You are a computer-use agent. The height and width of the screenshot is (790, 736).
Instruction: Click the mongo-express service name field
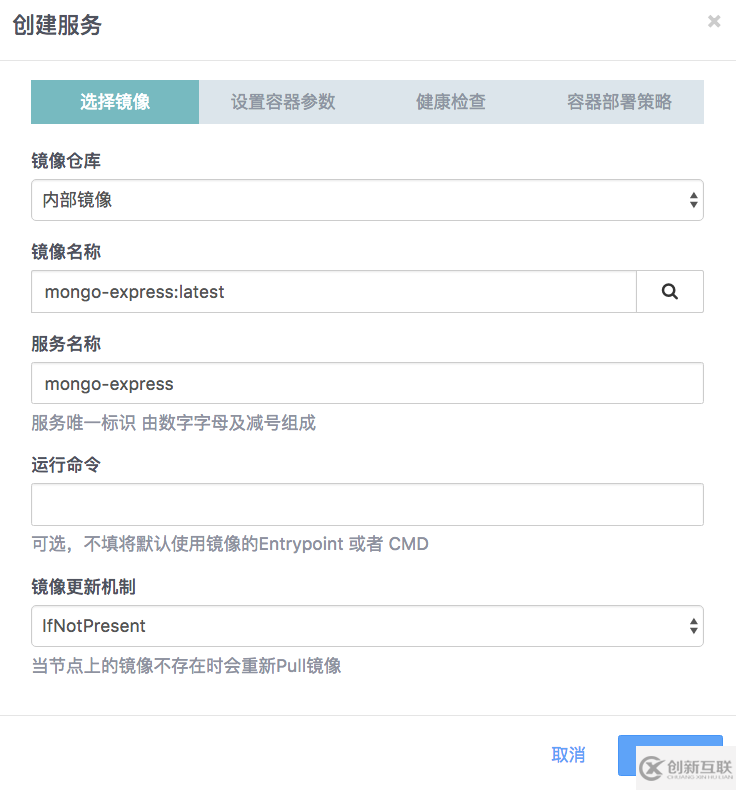tap(367, 383)
